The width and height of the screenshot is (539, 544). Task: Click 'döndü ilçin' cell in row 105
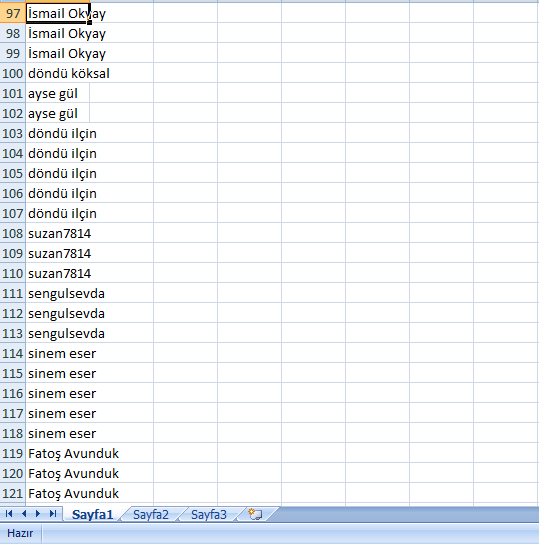point(58,173)
